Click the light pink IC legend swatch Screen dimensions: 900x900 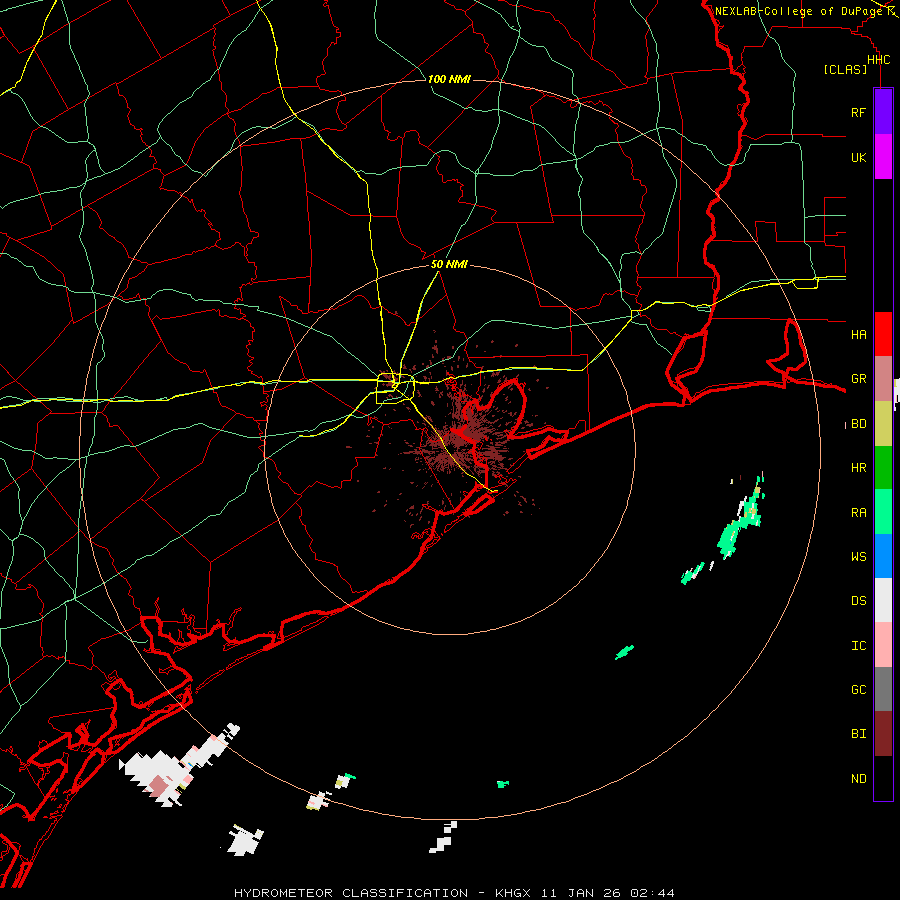coord(883,645)
